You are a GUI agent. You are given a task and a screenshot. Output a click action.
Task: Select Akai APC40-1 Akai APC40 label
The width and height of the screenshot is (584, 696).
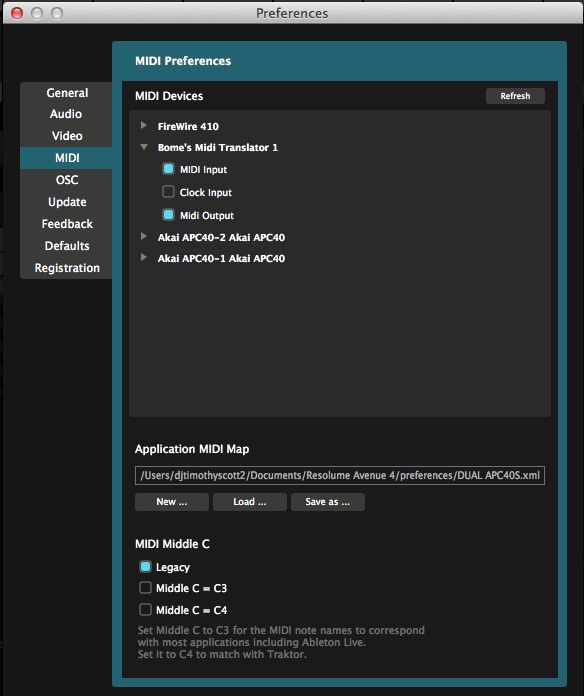[x=221, y=258]
